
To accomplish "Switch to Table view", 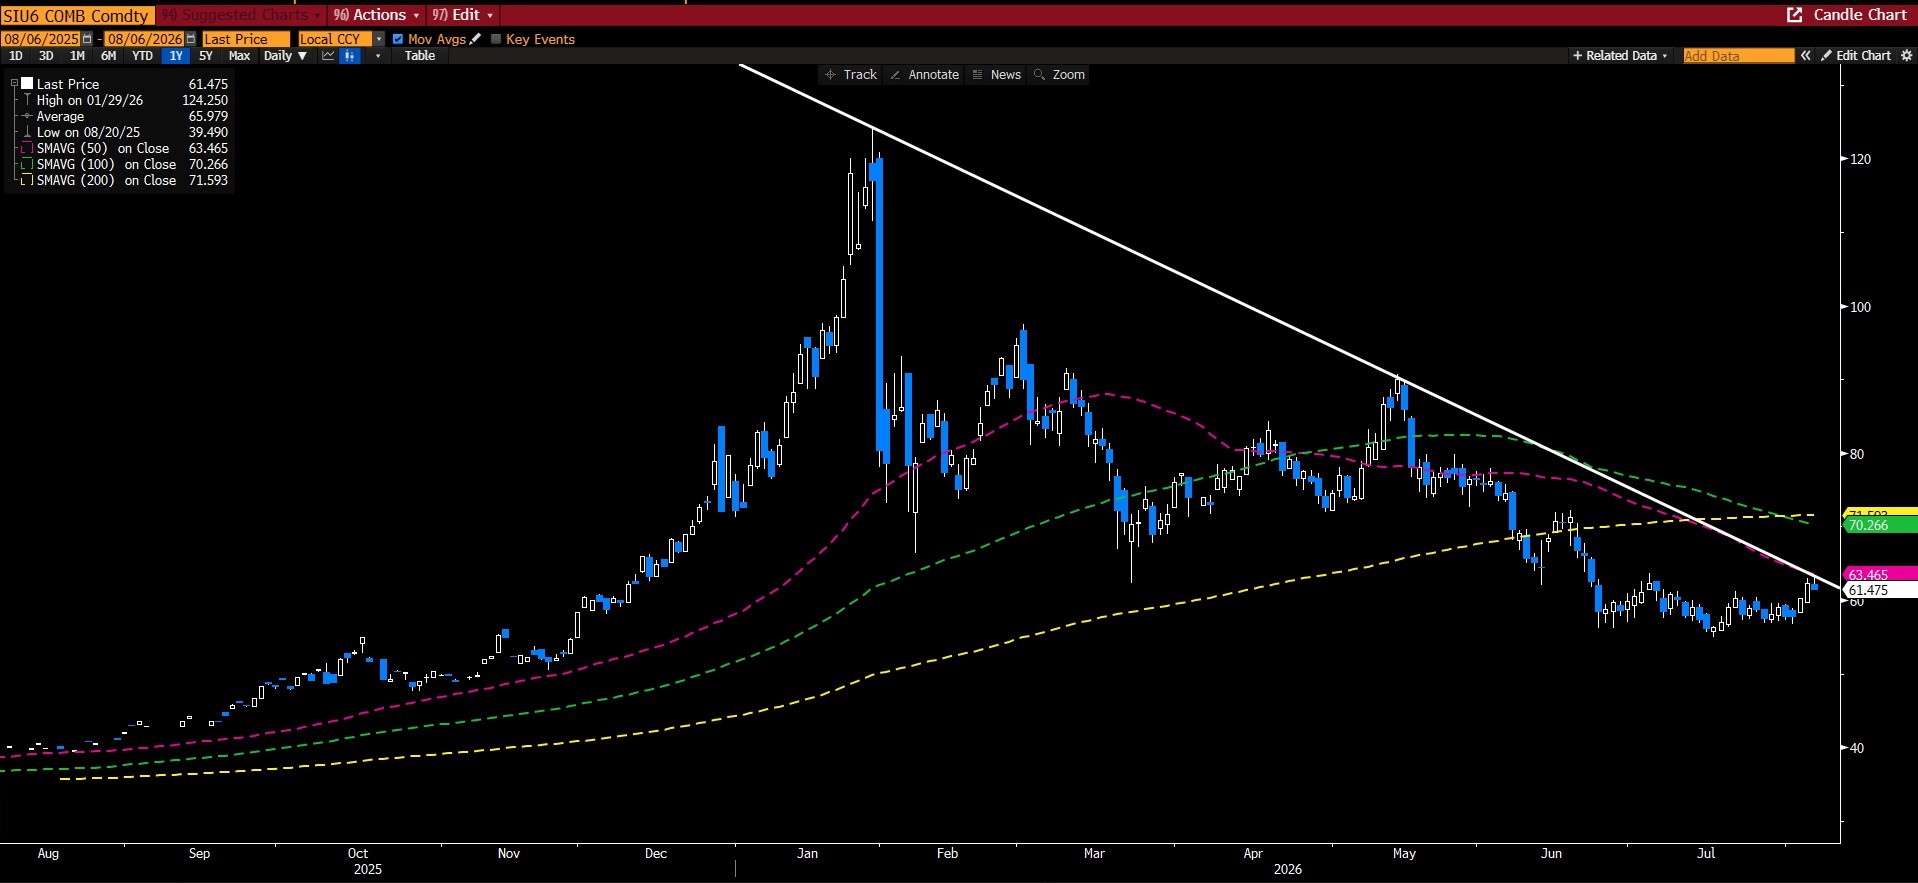I will [420, 56].
